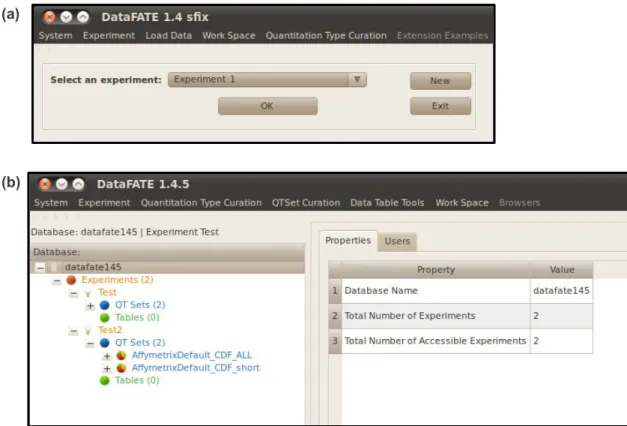Screen dimensions: 627x426
Task: Click row header number 1
Action: pos(335,291)
